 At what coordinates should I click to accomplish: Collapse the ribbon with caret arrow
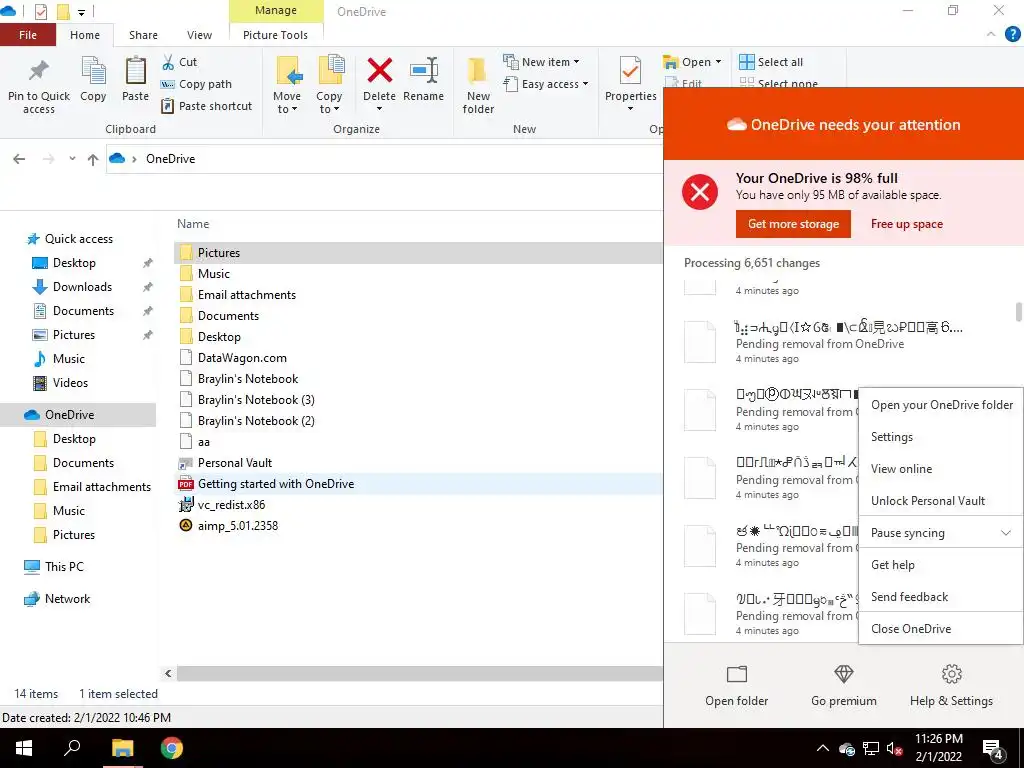point(991,35)
